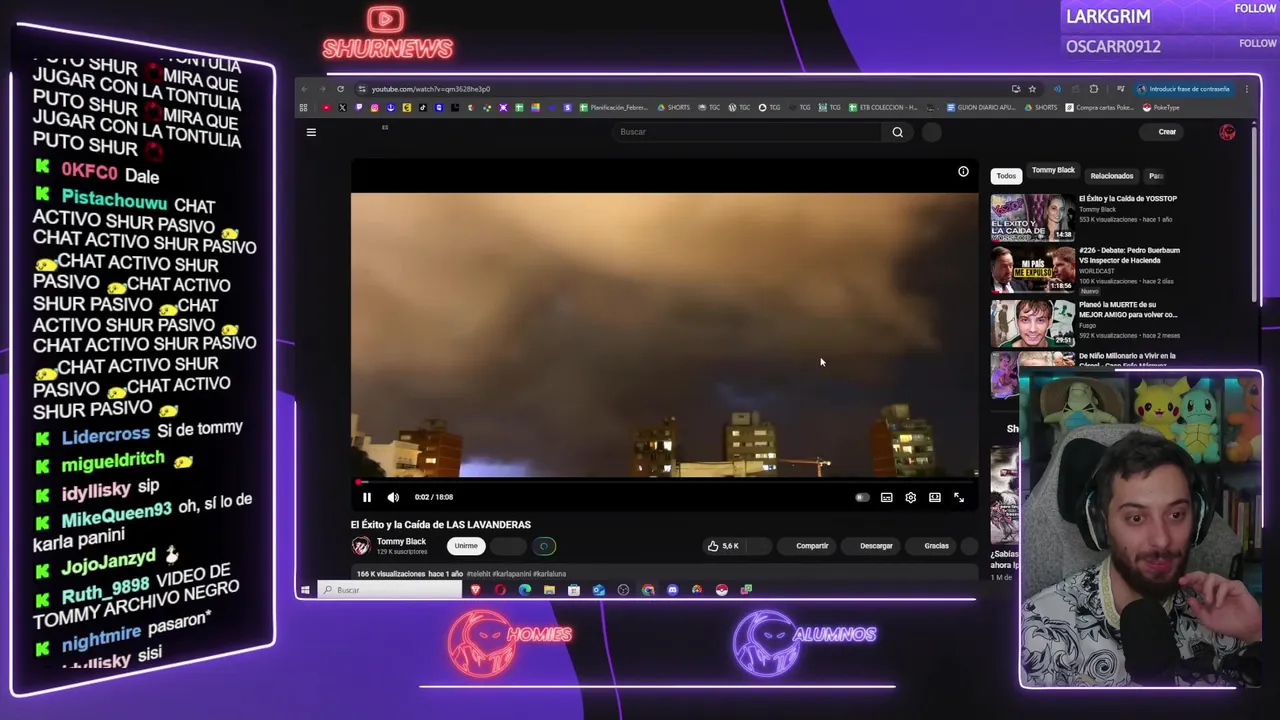Switch to theater mode view
Screen dimensions: 1280x720
coord(934,497)
